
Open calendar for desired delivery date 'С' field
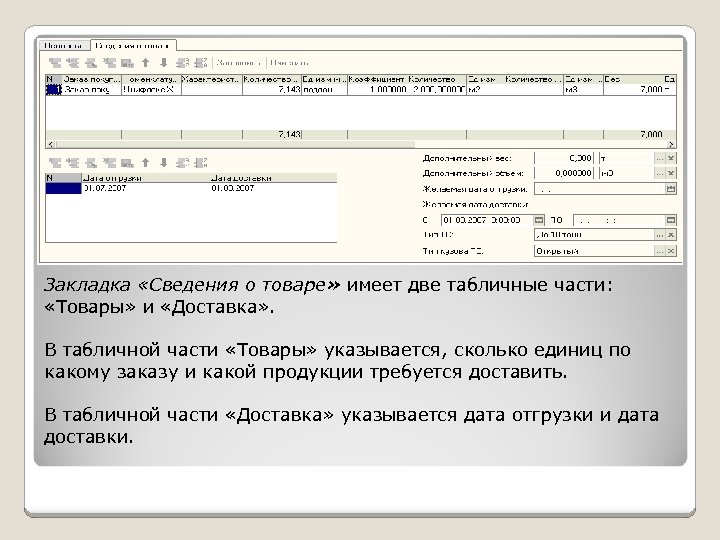pos(539,220)
